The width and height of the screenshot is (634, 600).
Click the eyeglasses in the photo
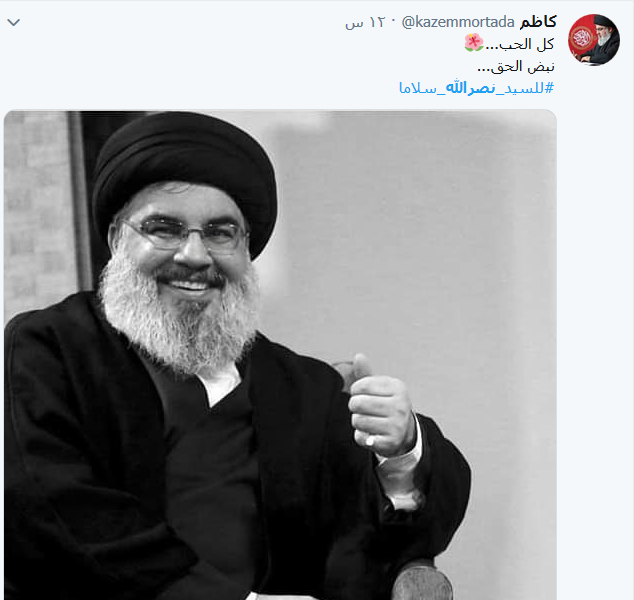[x=188, y=234]
